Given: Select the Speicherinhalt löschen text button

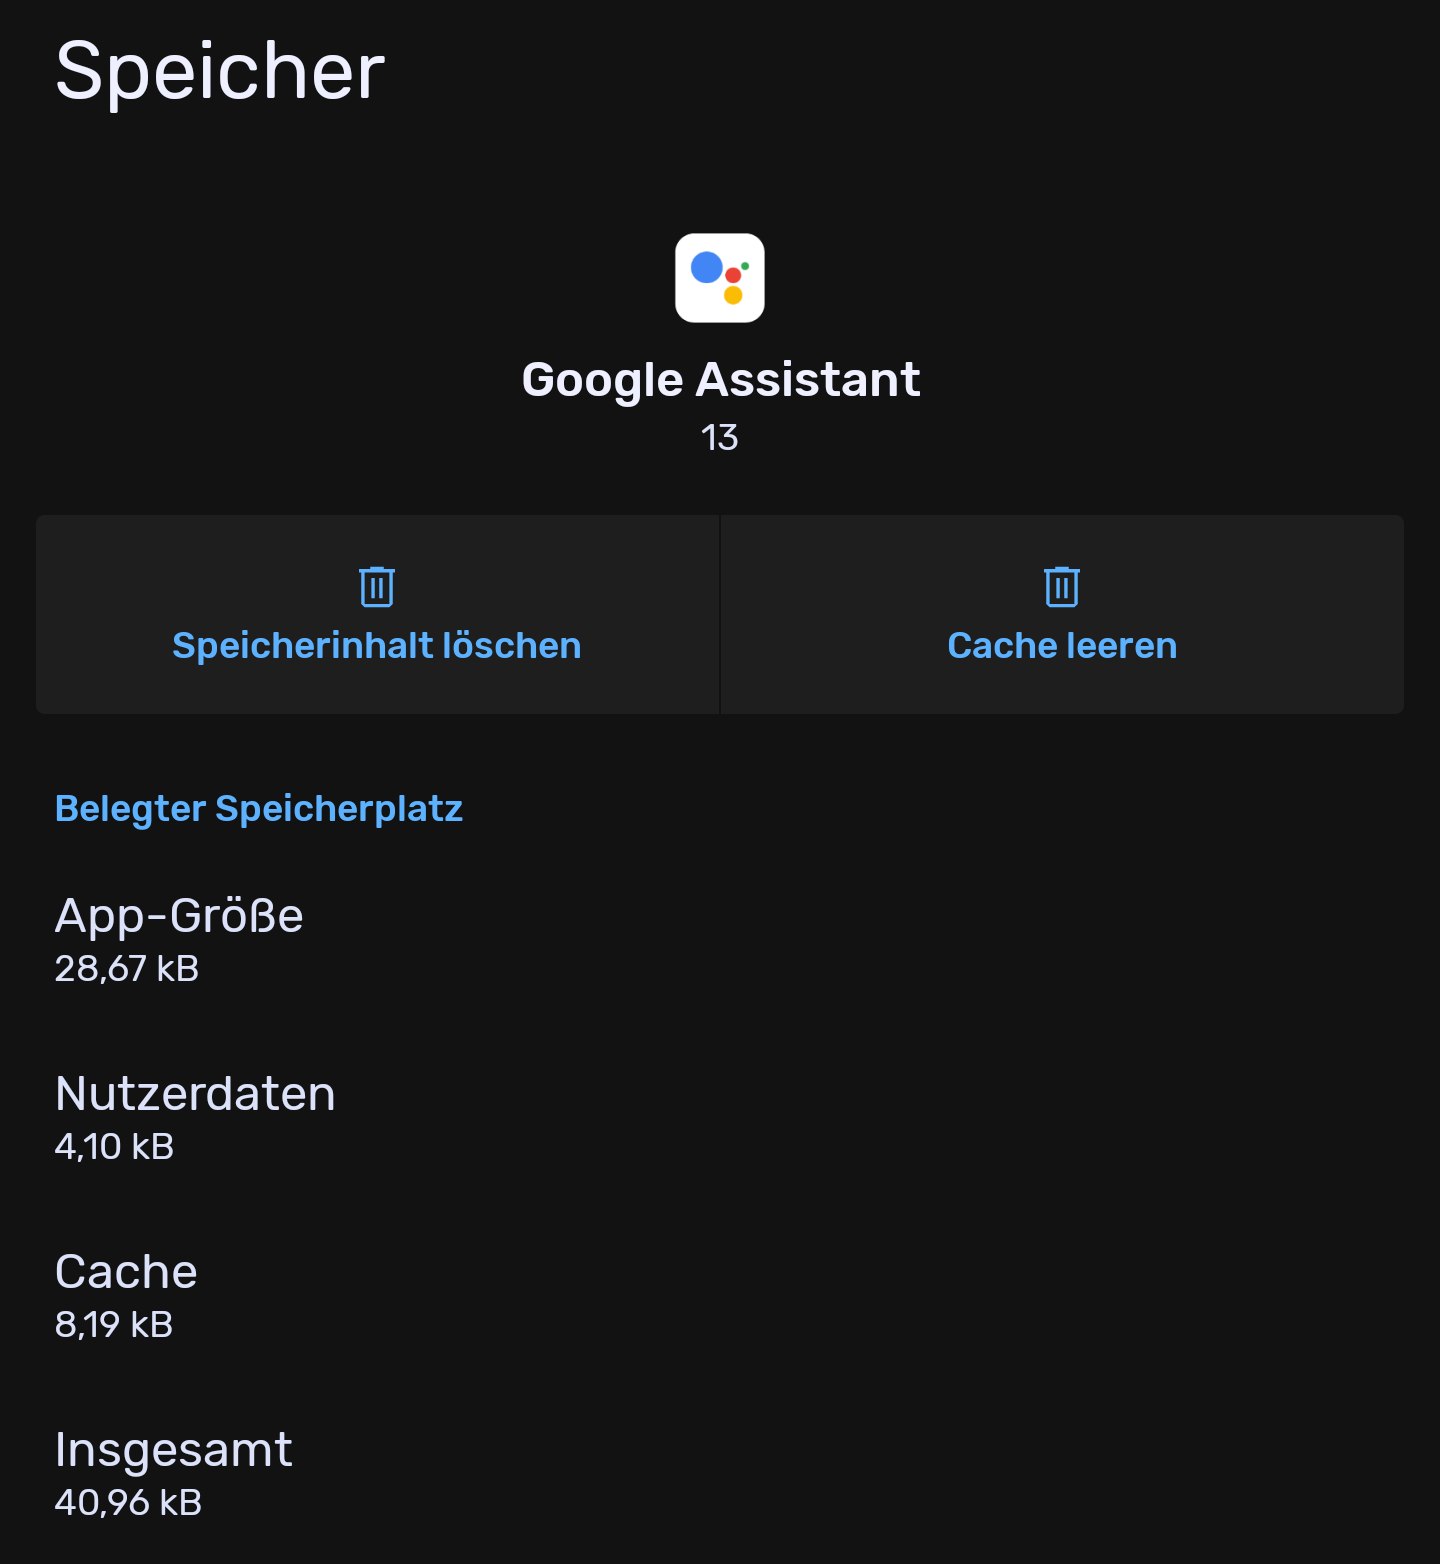Looking at the screenshot, I should click(x=377, y=646).
